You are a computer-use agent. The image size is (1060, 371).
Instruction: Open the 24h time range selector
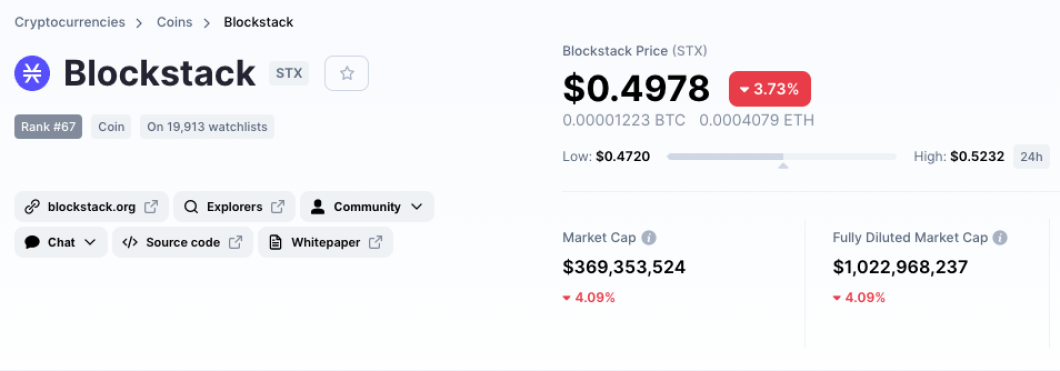[1031, 157]
